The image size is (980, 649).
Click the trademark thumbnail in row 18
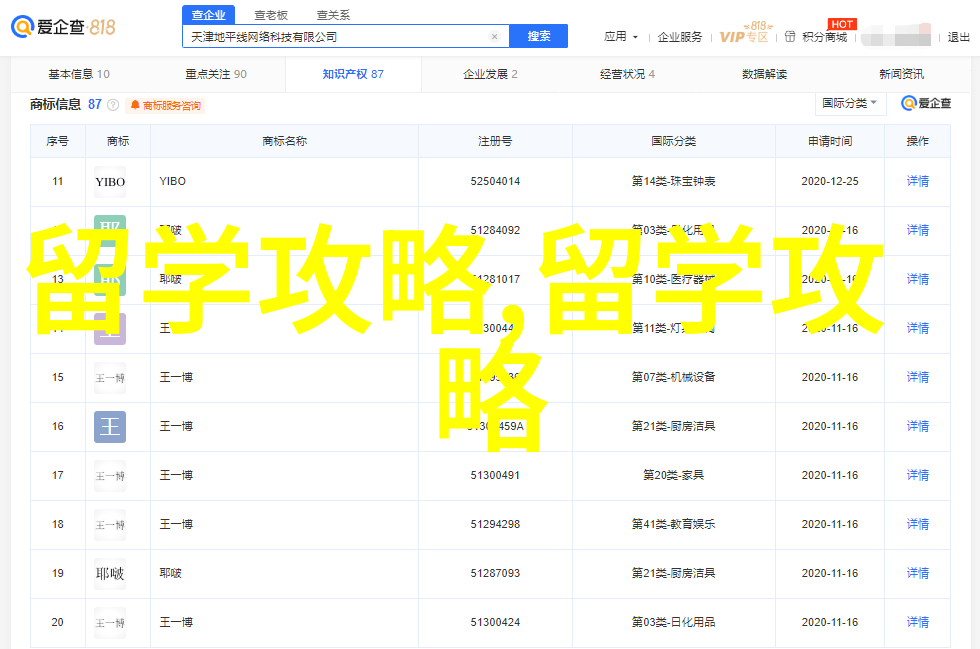pyautogui.click(x=110, y=525)
